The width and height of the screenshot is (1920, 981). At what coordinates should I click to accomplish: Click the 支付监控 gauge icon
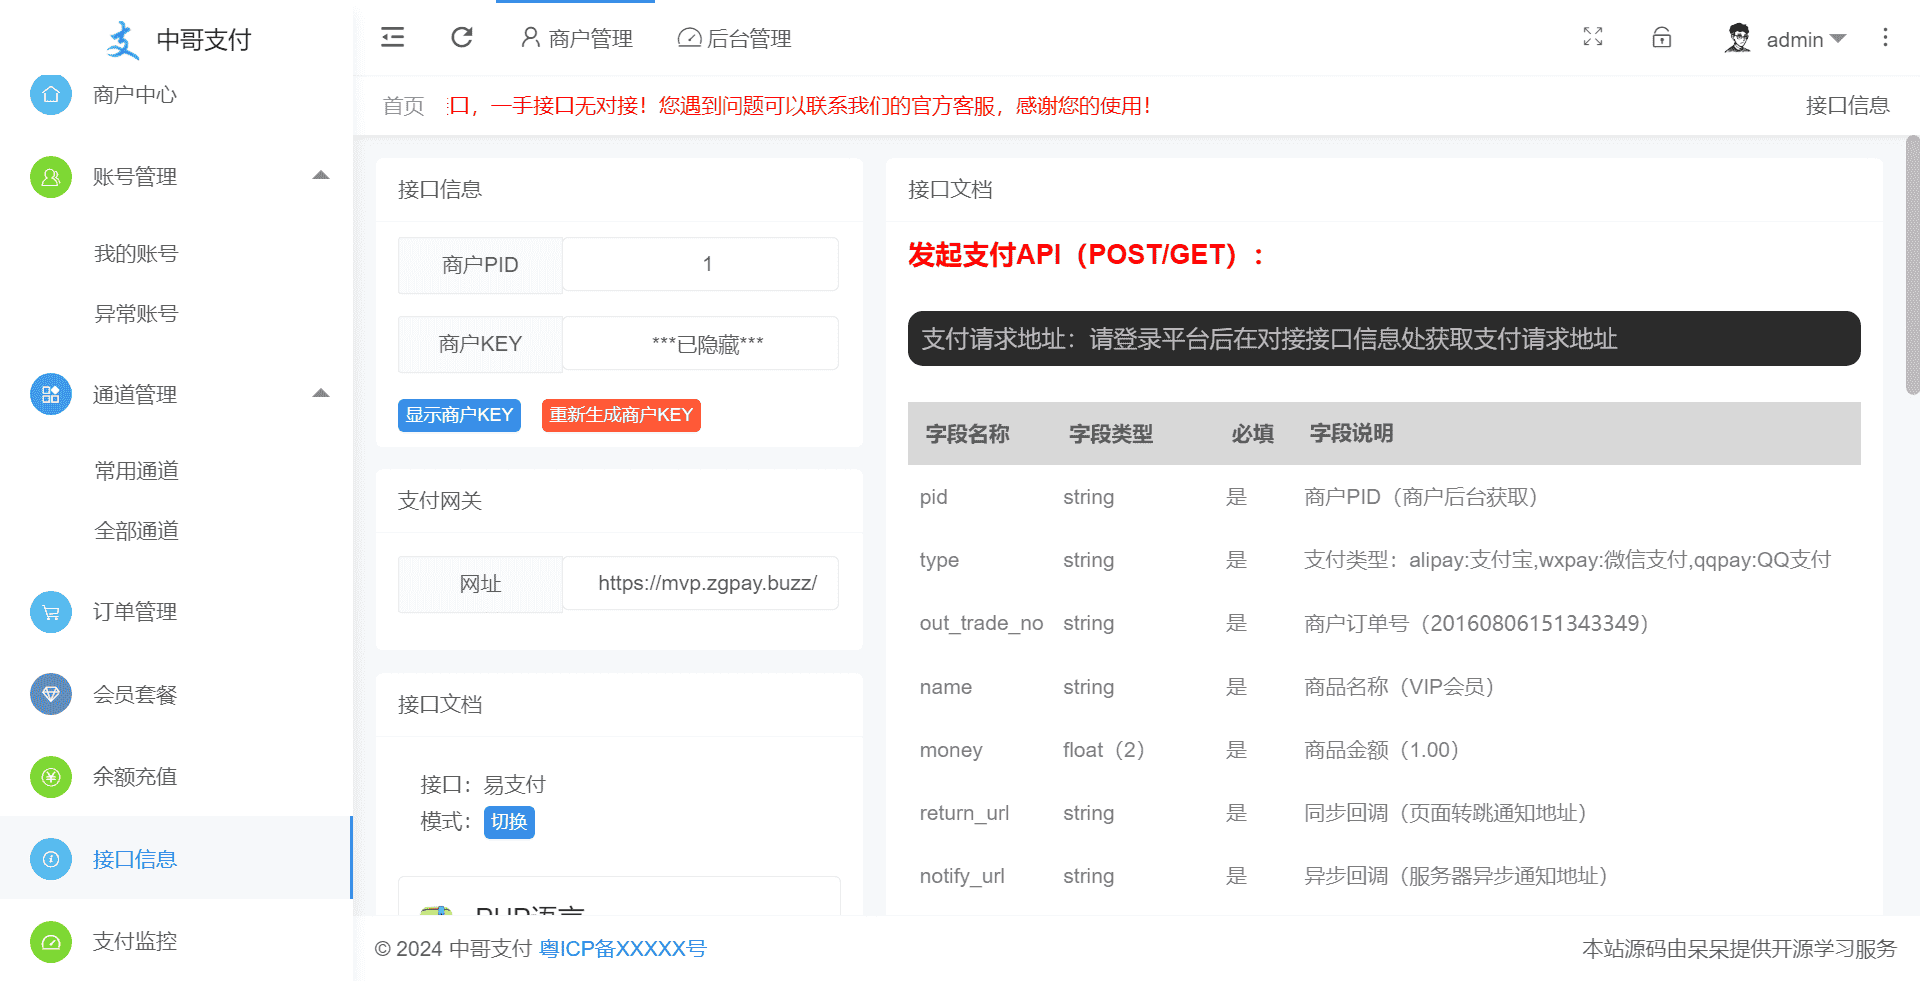(51, 941)
